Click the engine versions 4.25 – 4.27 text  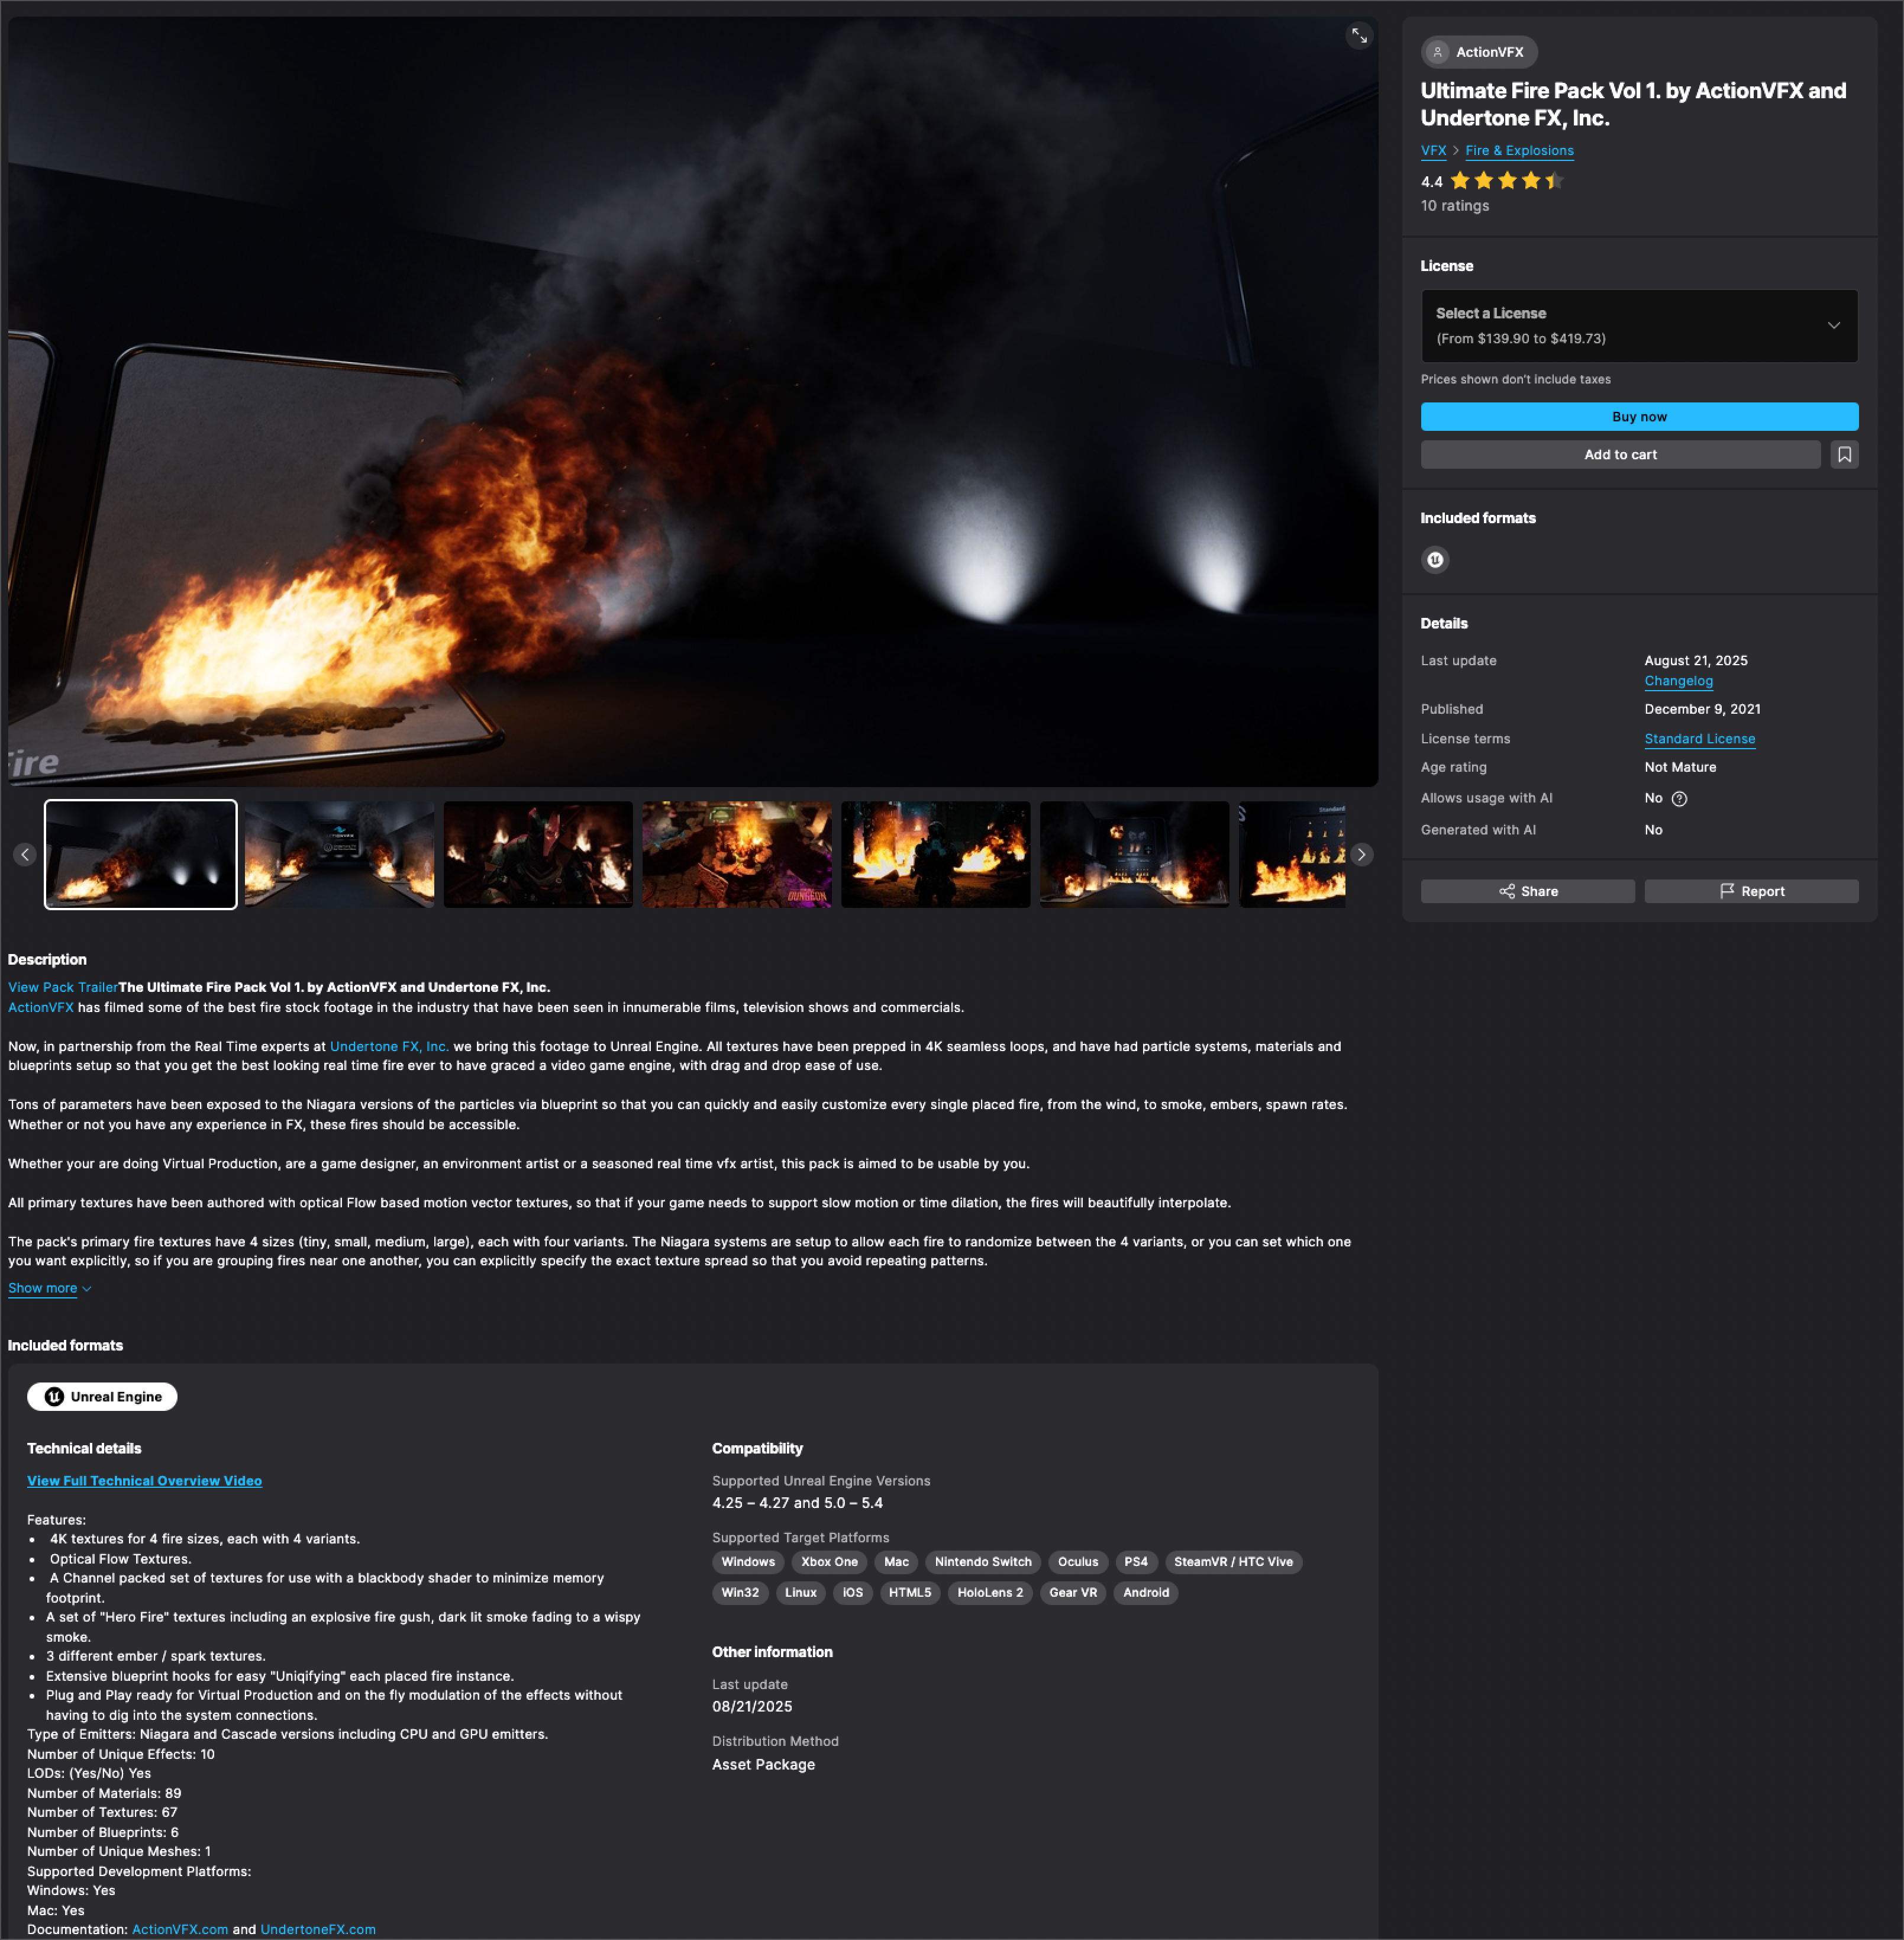[x=797, y=1503]
